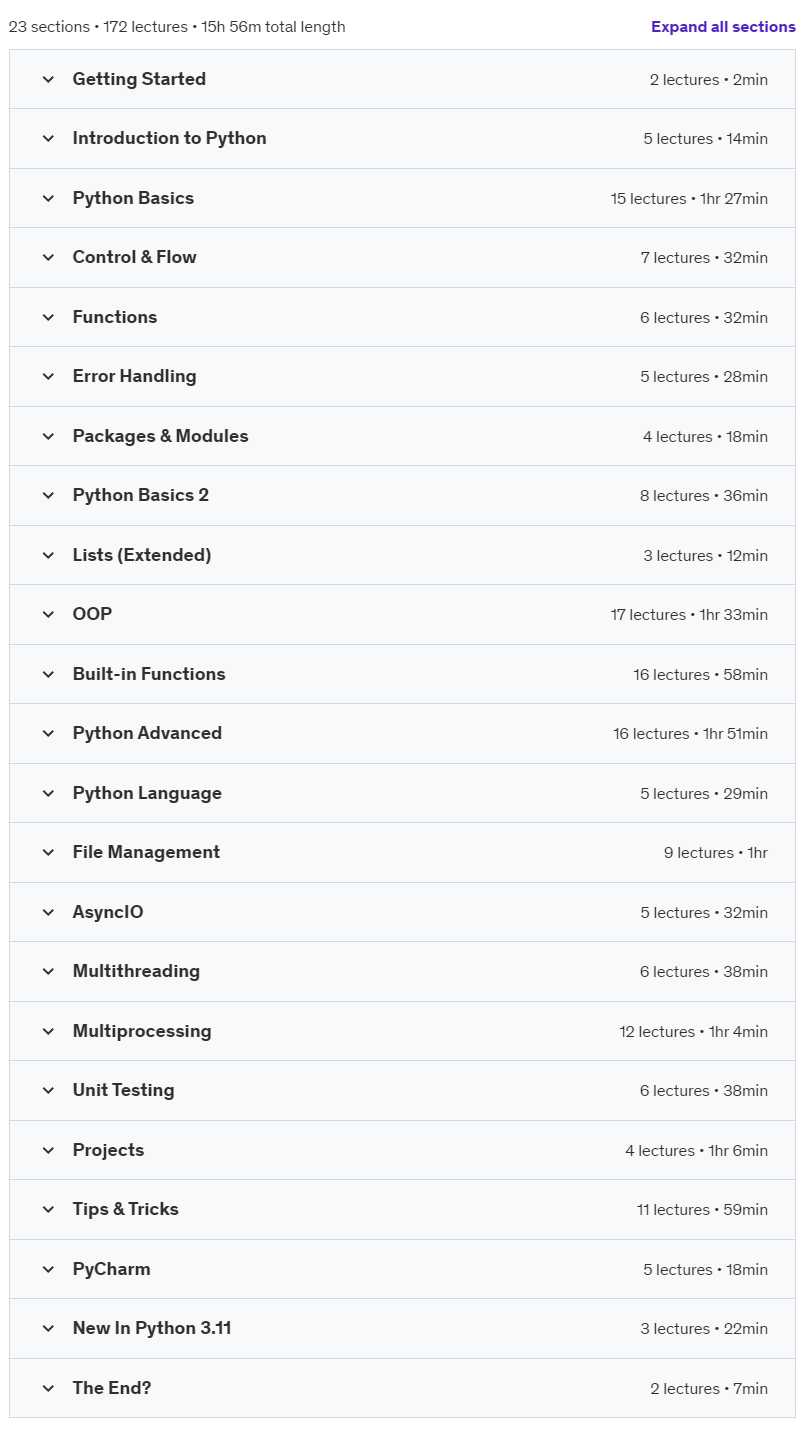This screenshot has width=804, height=1431.
Task: Open the AsyncIO section title
Action: 108,912
